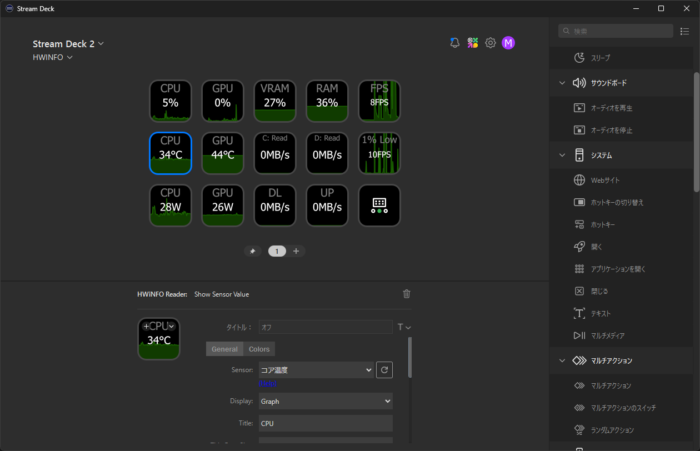
Task: Select the ホットキーの切り替え action
Action: 621,202
